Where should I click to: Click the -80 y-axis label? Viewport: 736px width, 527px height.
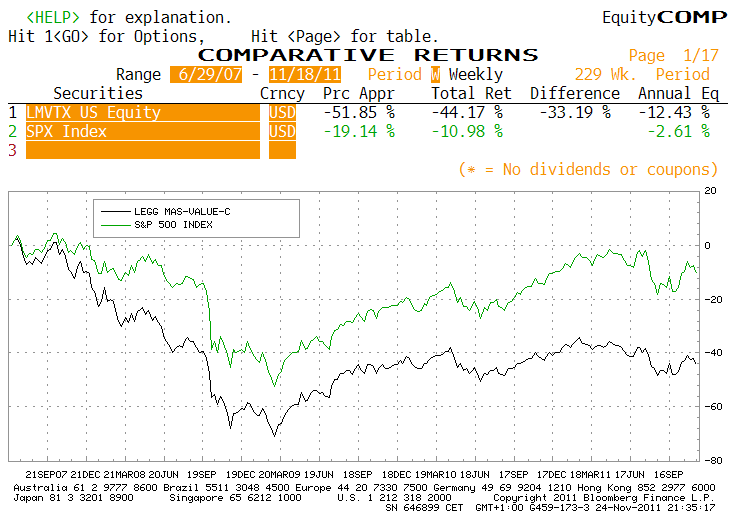pos(713,460)
